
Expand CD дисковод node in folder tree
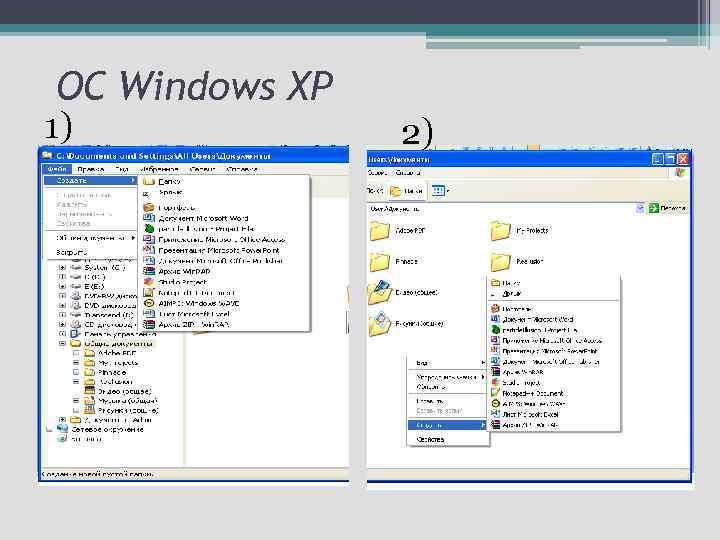pyautogui.click(x=62, y=324)
